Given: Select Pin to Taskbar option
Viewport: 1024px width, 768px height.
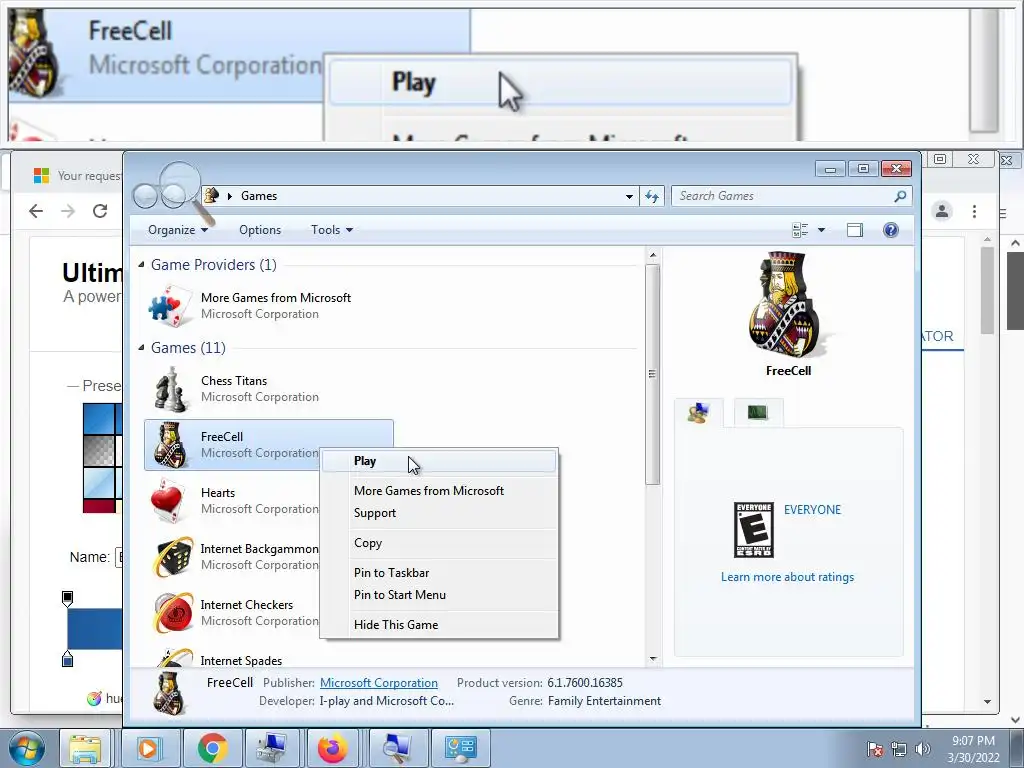Looking at the screenshot, I should click(391, 573).
